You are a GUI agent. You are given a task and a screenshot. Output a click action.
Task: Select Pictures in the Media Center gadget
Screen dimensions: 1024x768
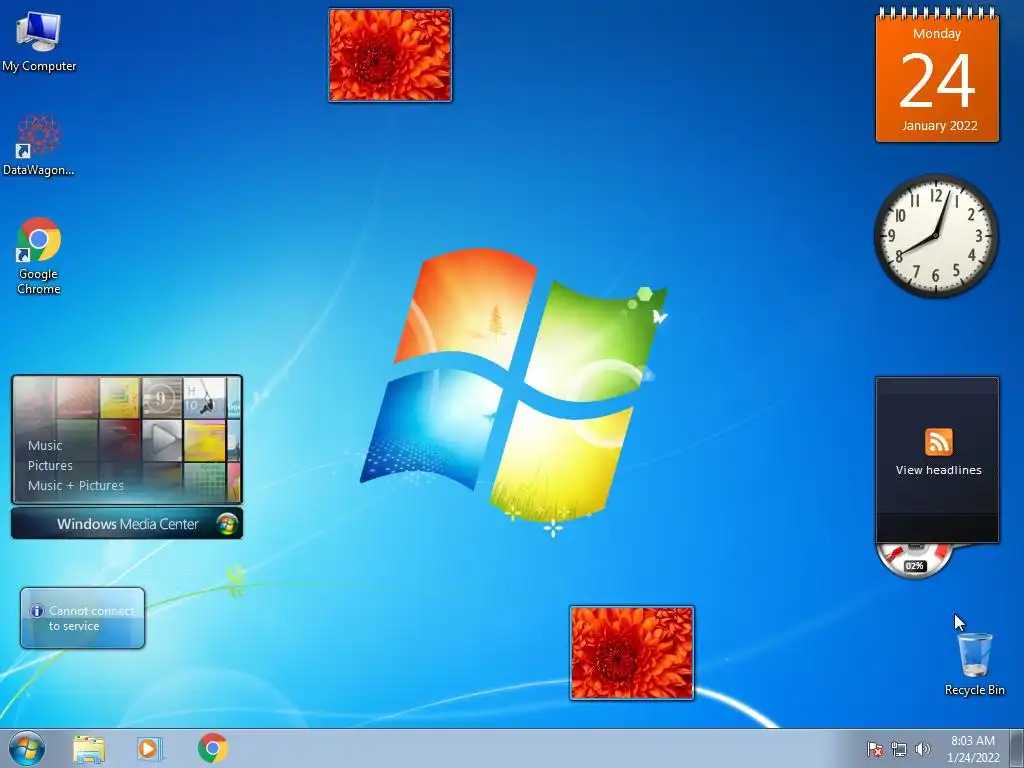50,466
